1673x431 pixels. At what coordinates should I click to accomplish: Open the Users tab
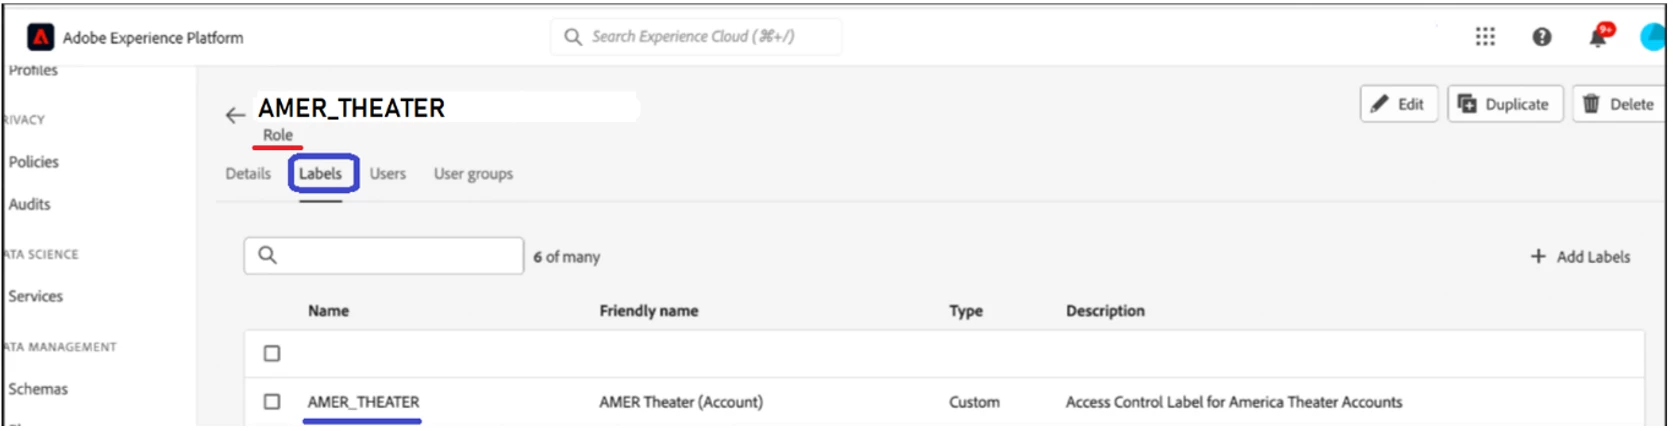[x=388, y=174]
